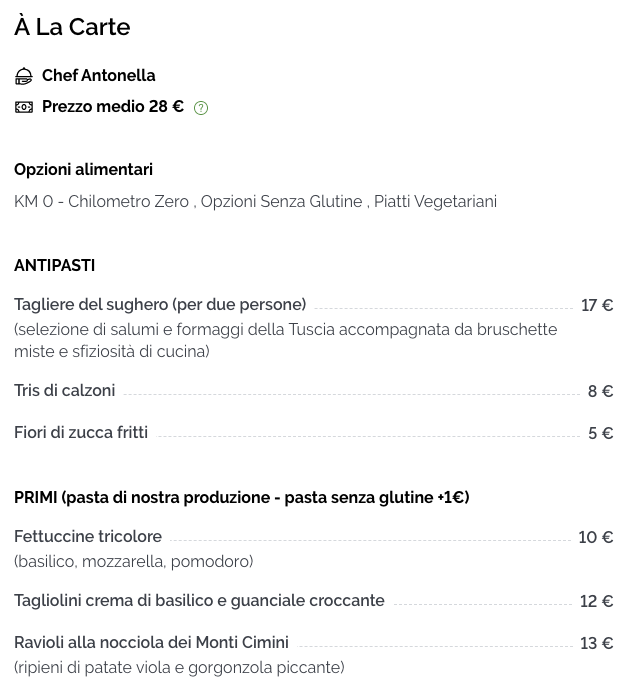The width and height of the screenshot is (637, 696).
Task: Click the chef hat icon
Action: (24, 76)
